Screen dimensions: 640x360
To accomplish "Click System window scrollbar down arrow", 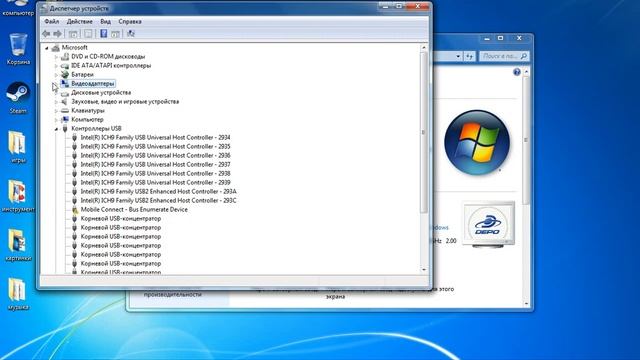I will [x=526, y=303].
